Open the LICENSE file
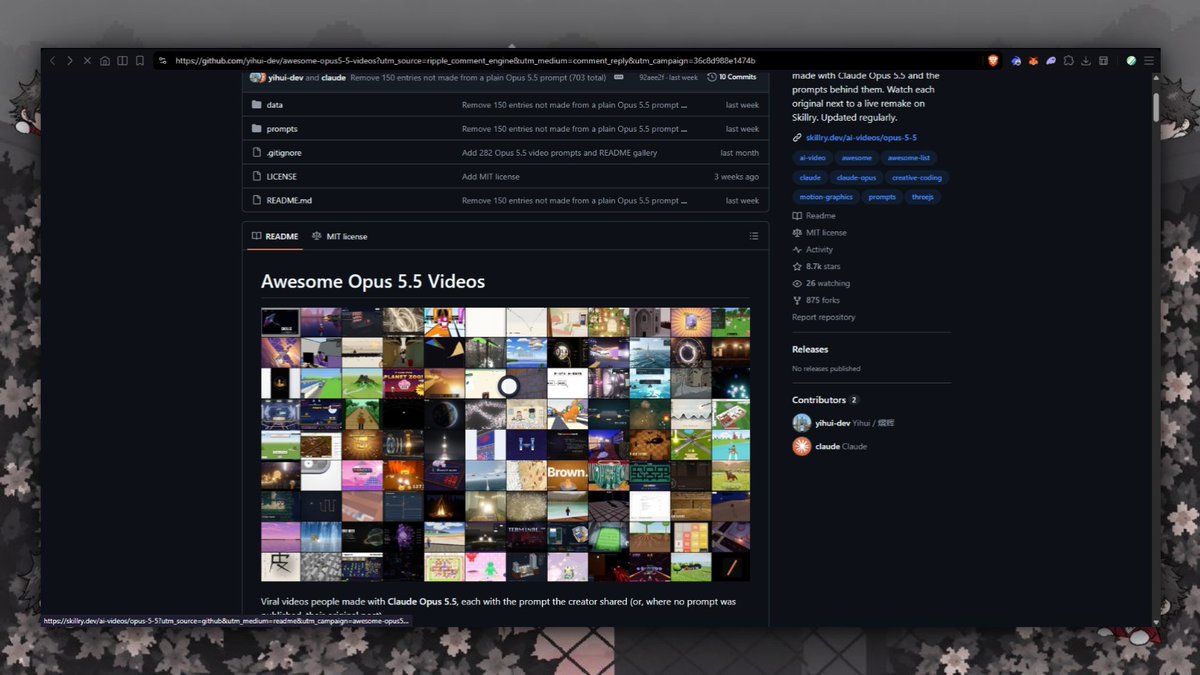1200x675 pixels. coord(282,177)
